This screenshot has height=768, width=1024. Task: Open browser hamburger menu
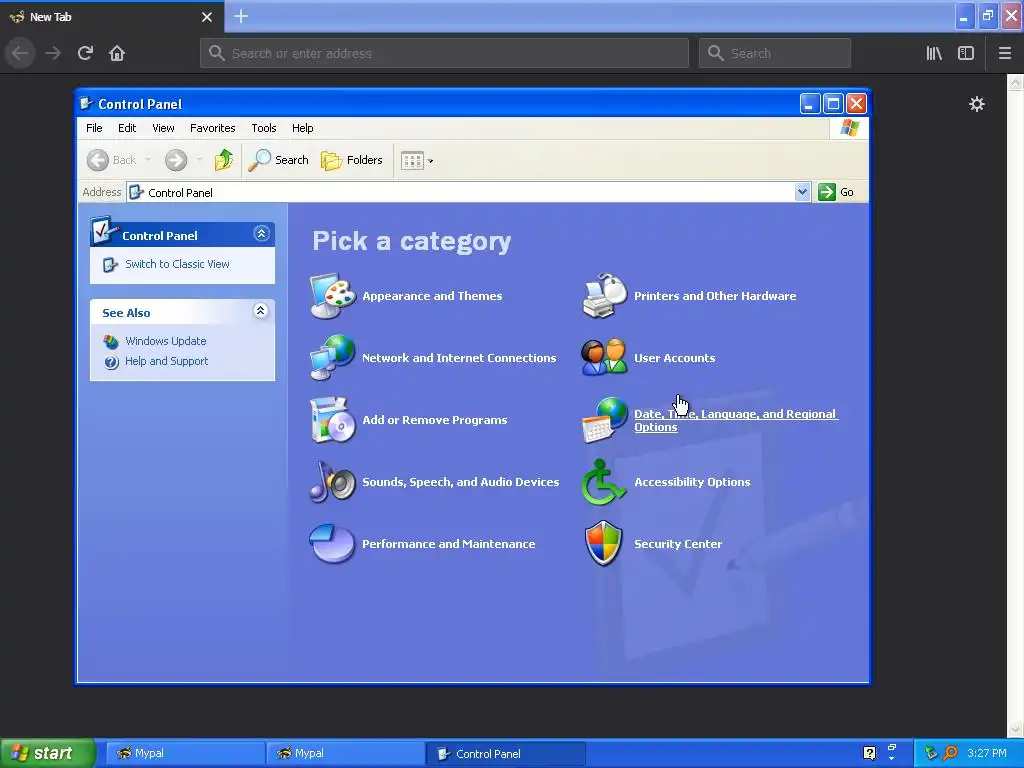pos(1005,53)
